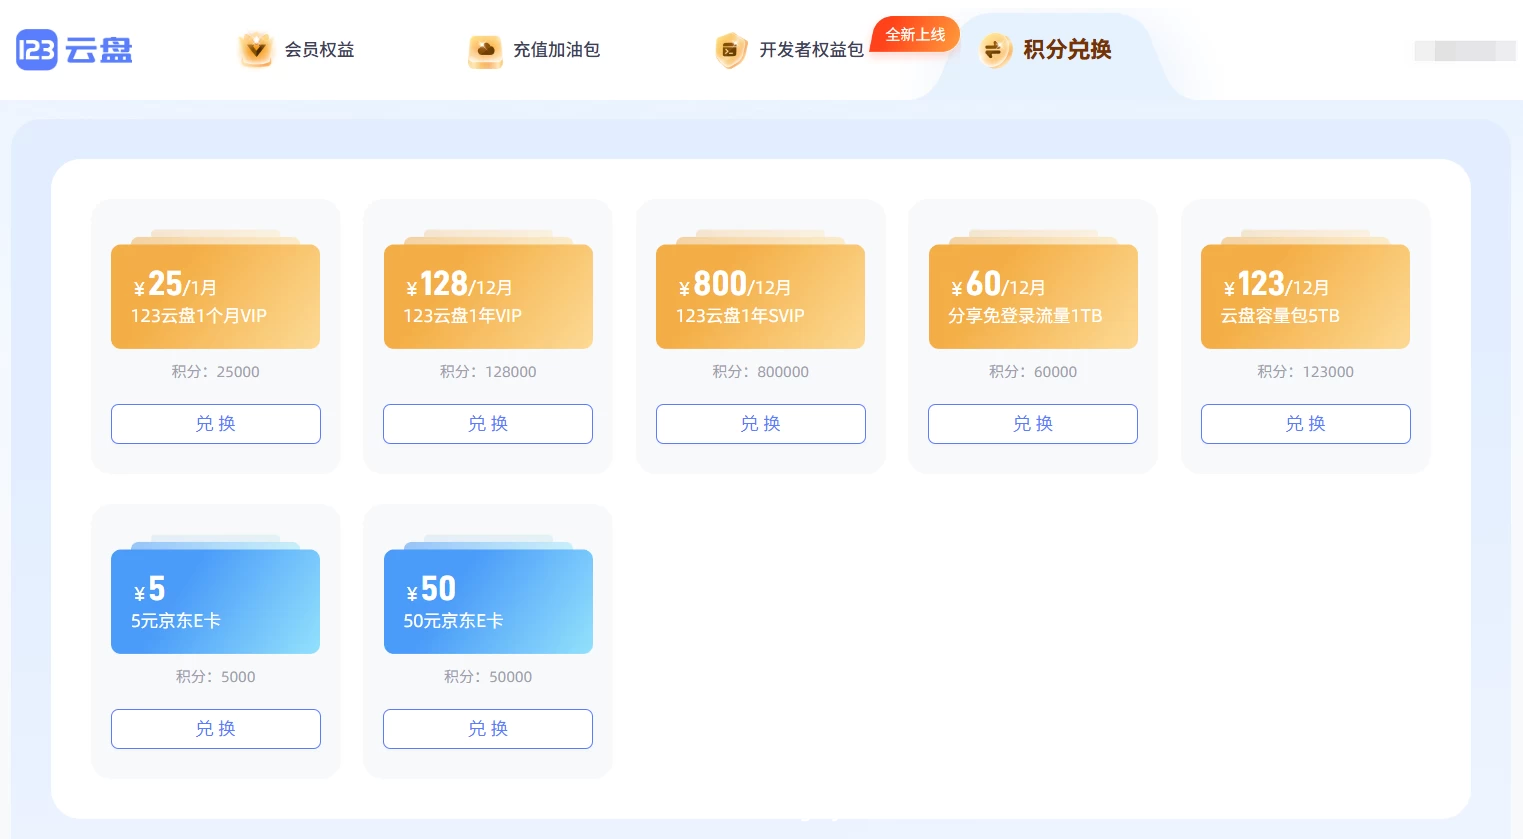Click the ¥25/1月 VIP card
The image size is (1523, 839).
(x=216, y=297)
